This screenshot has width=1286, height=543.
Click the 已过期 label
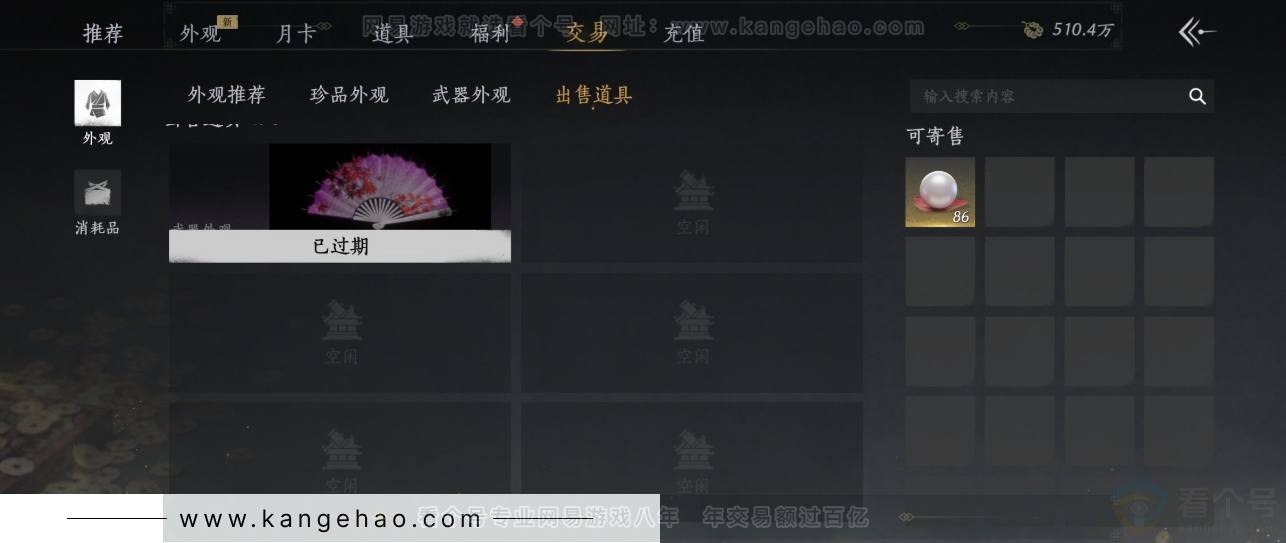tap(340, 246)
